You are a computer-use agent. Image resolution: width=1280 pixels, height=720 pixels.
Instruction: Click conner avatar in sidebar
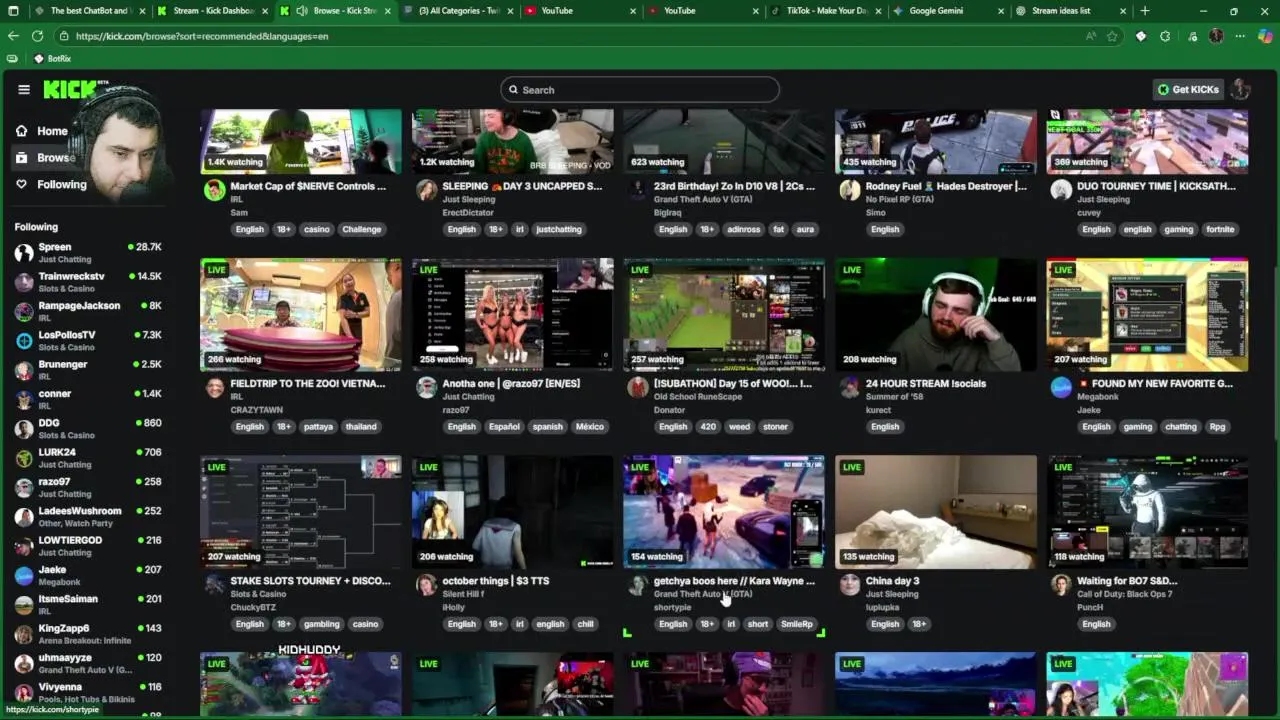click(24, 399)
